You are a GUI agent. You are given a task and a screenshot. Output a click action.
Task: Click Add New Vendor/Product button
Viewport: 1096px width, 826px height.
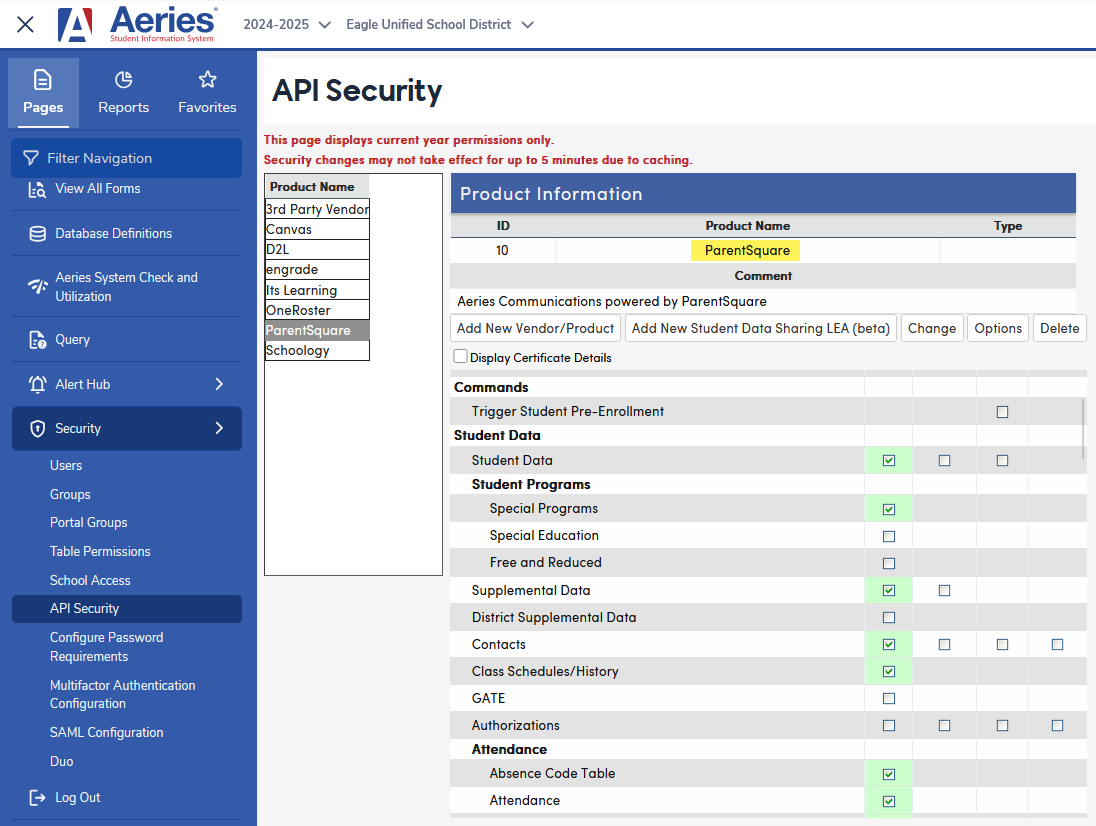[x=535, y=328]
